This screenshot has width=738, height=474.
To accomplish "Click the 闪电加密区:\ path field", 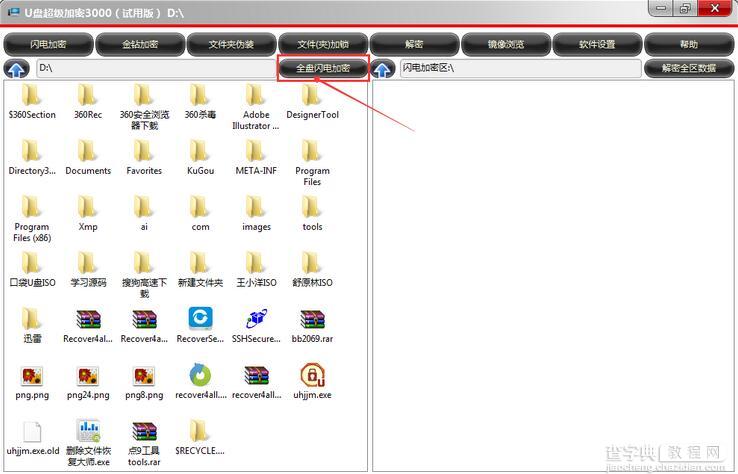I will tap(521, 68).
